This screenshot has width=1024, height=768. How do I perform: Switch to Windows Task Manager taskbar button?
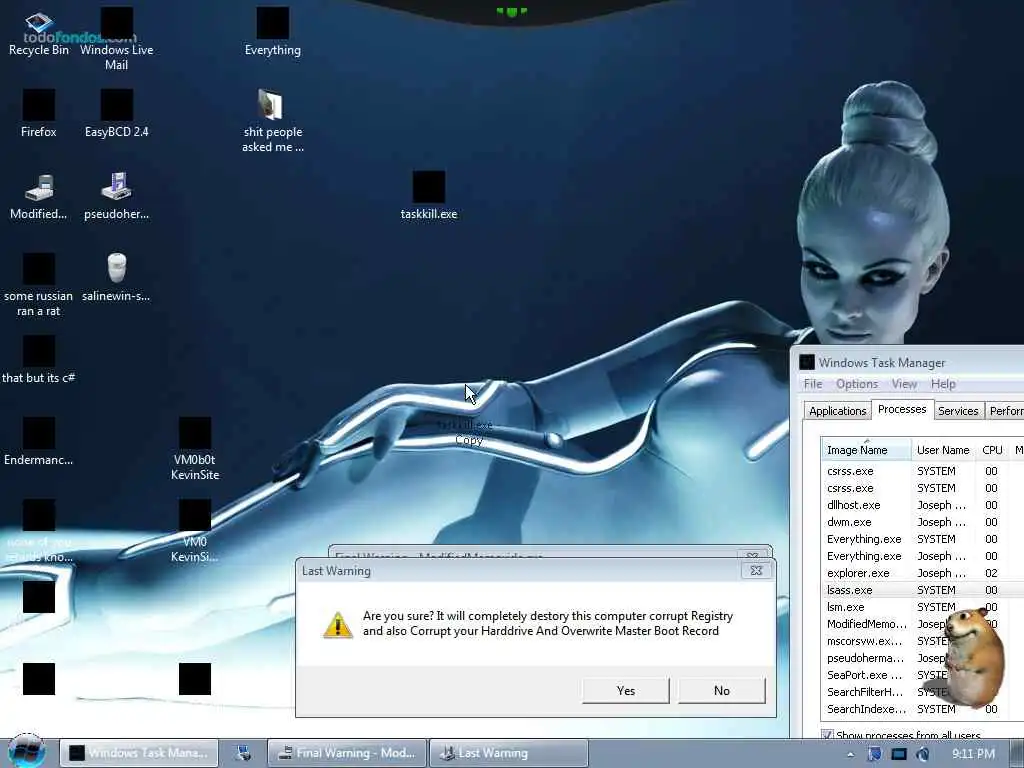coord(139,753)
